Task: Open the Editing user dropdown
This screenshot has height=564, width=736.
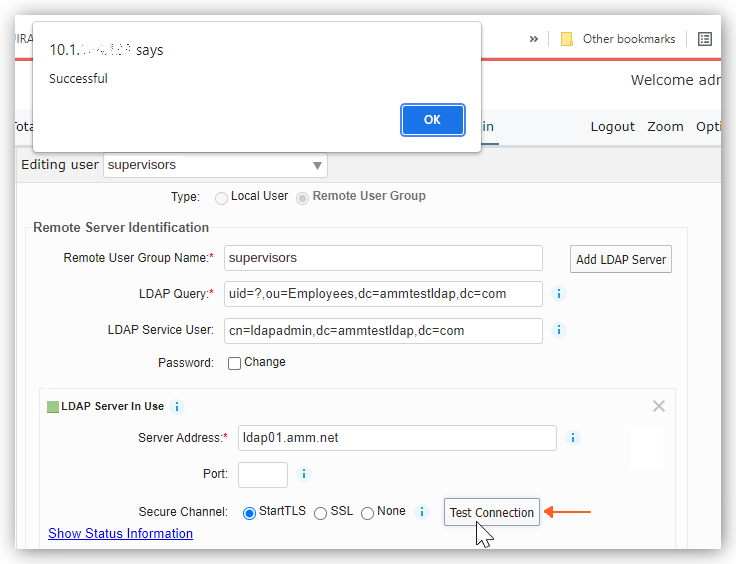Action: pos(215,165)
